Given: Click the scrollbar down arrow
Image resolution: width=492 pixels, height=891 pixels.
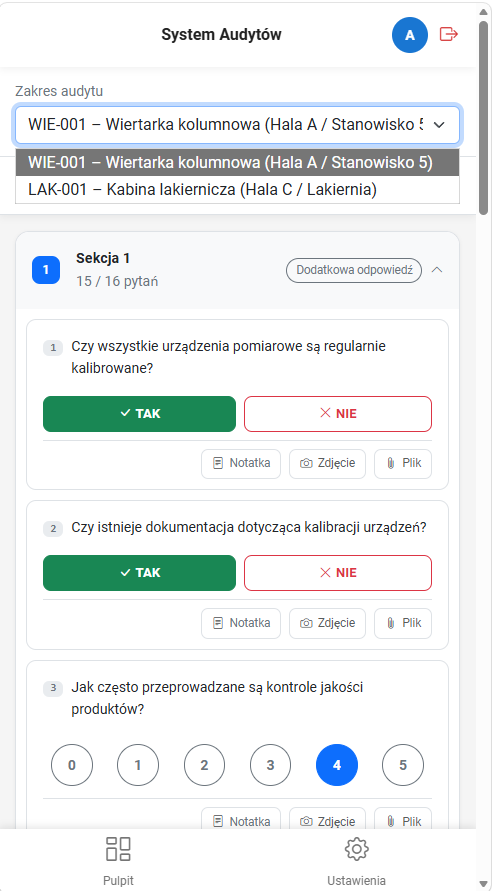Looking at the screenshot, I should tap(483, 883).
